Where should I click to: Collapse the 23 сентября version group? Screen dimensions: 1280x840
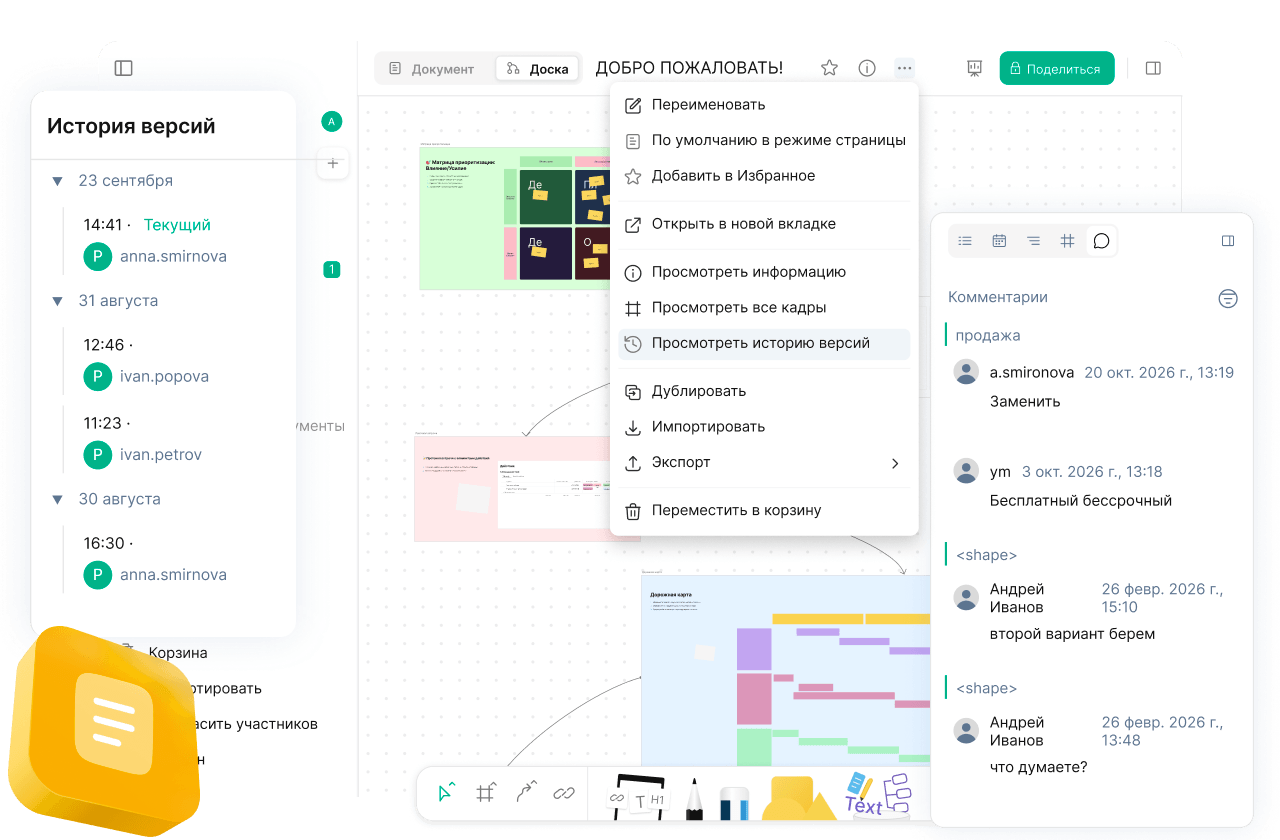(x=57, y=181)
